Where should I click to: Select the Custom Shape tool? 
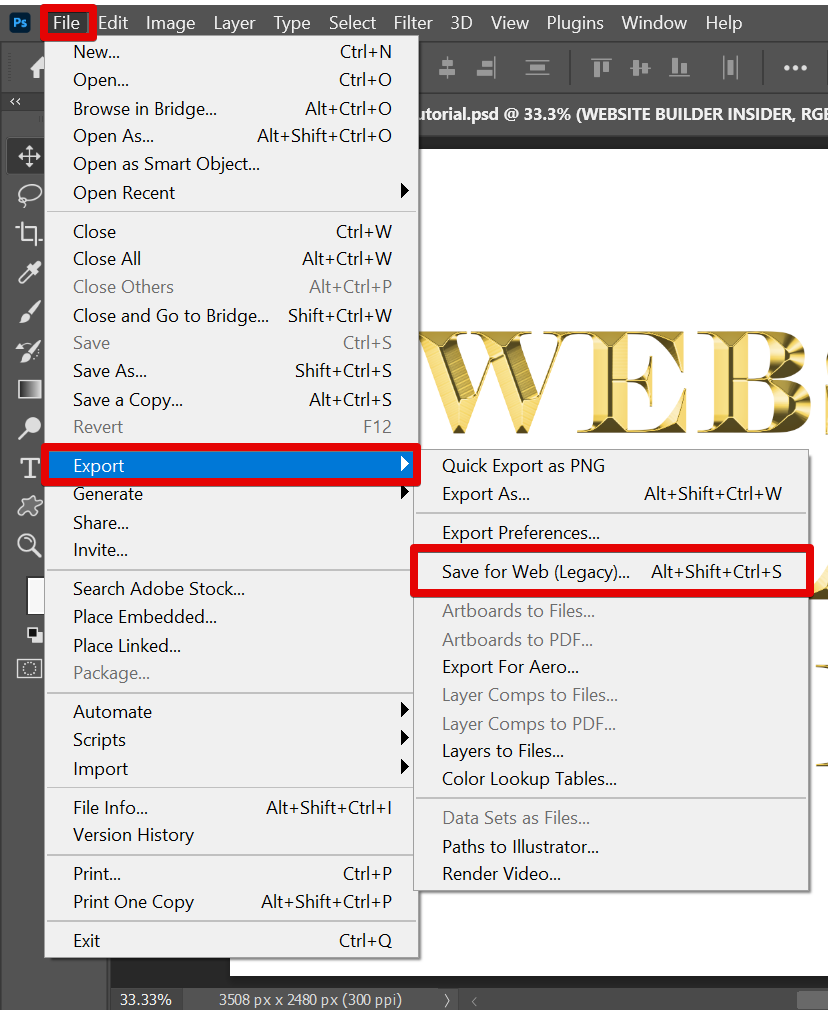tap(29, 506)
